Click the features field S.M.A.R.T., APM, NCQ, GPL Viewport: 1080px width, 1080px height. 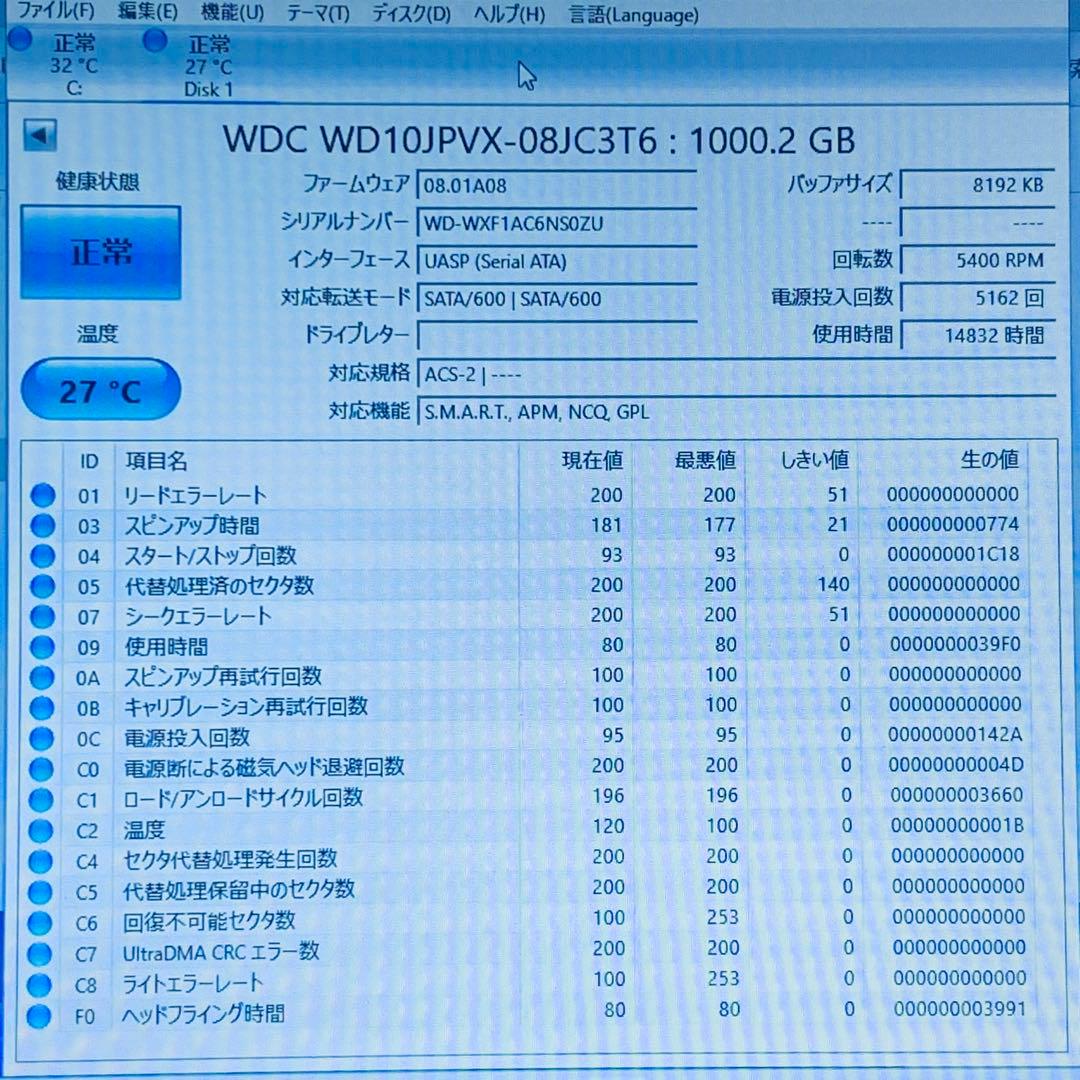pos(736,411)
